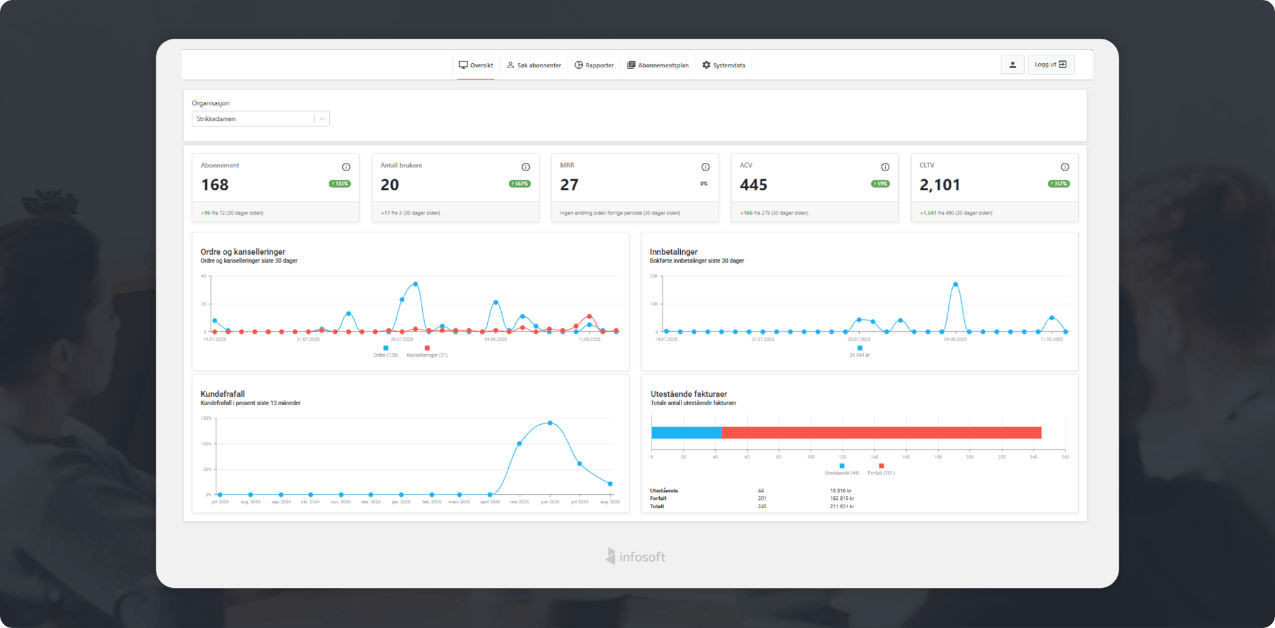Image resolution: width=1275 pixels, height=628 pixels.
Task: Click the June 2025 peak on Kundefrafall chart
Action: (549, 423)
